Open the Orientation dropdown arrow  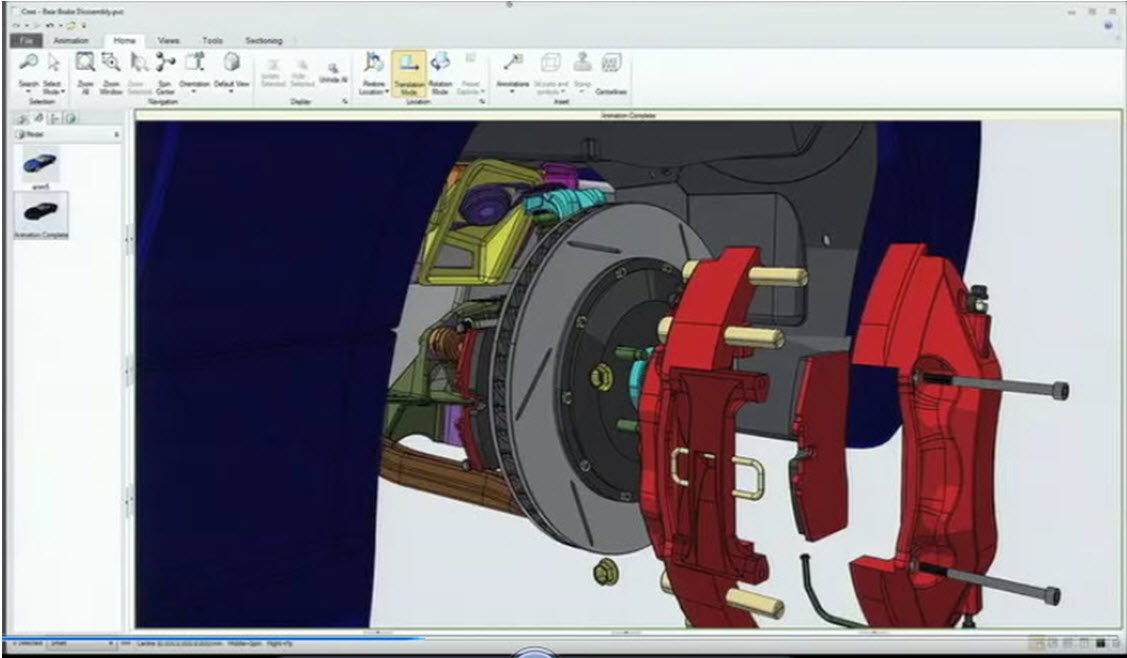click(x=194, y=92)
